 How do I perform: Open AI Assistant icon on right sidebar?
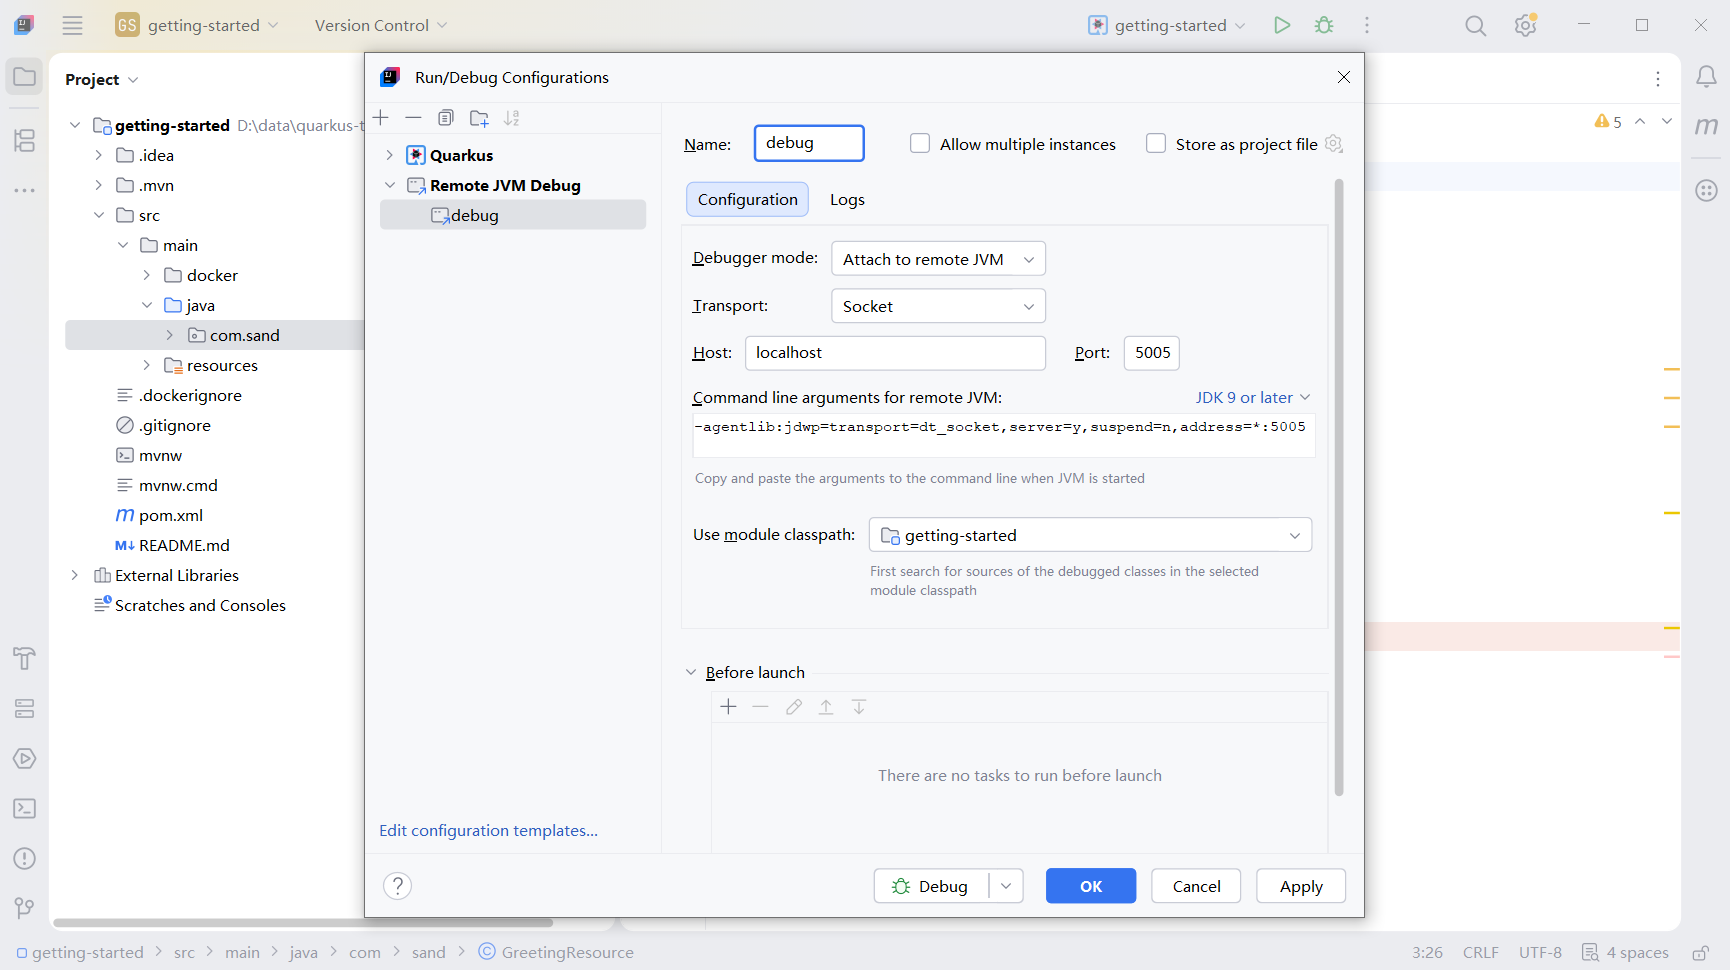pyautogui.click(x=1706, y=190)
